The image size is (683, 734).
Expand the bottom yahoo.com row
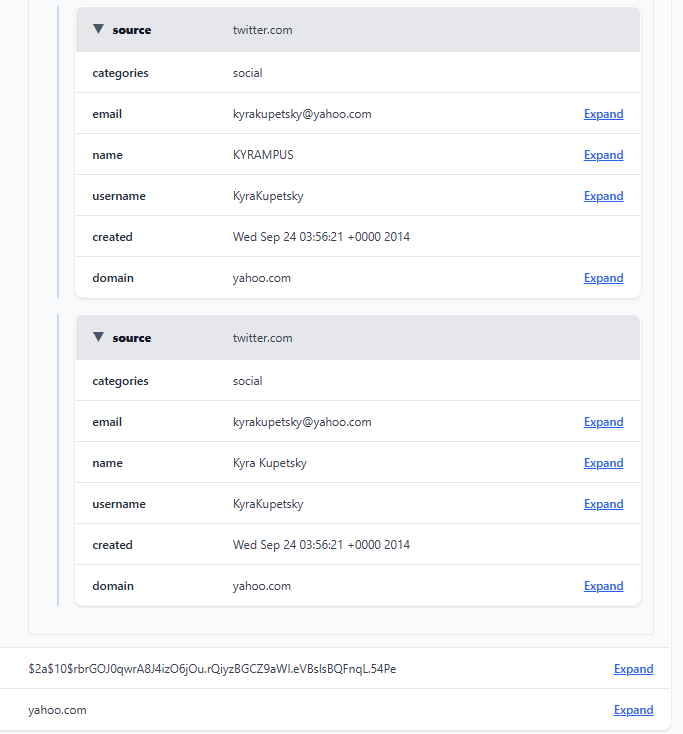tap(633, 710)
